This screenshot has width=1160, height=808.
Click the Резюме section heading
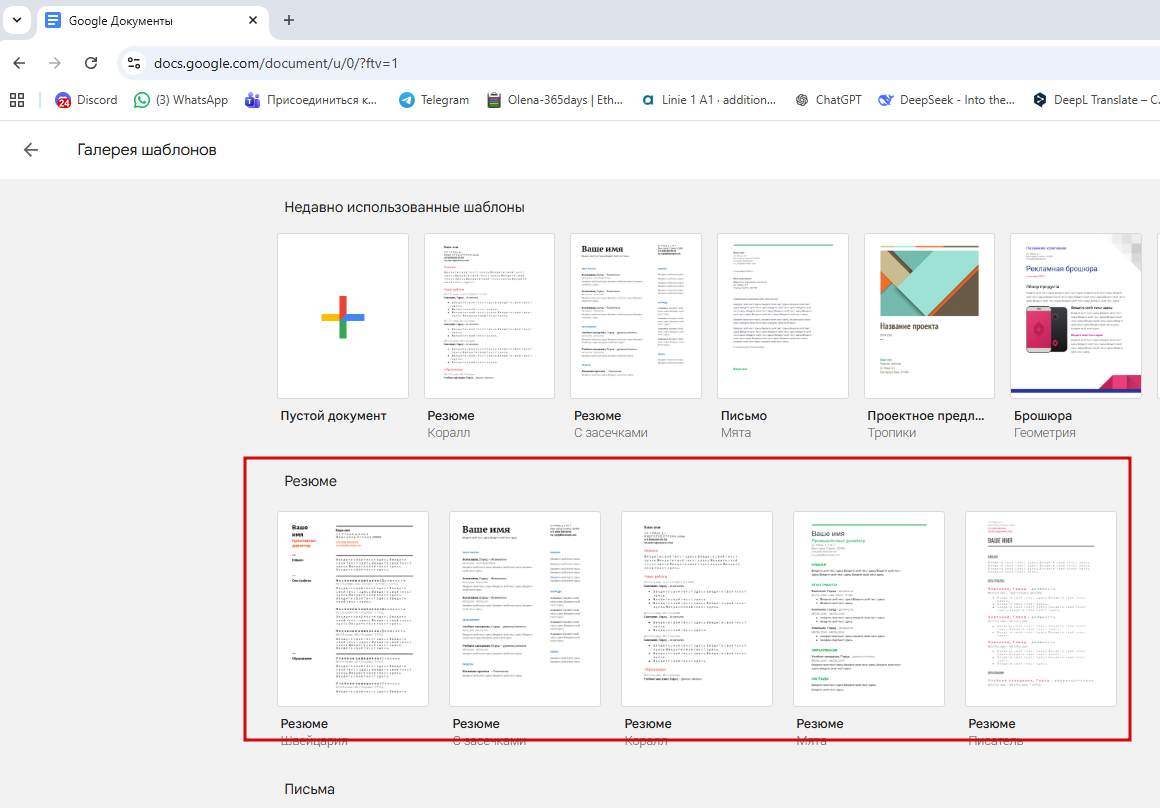tap(311, 482)
